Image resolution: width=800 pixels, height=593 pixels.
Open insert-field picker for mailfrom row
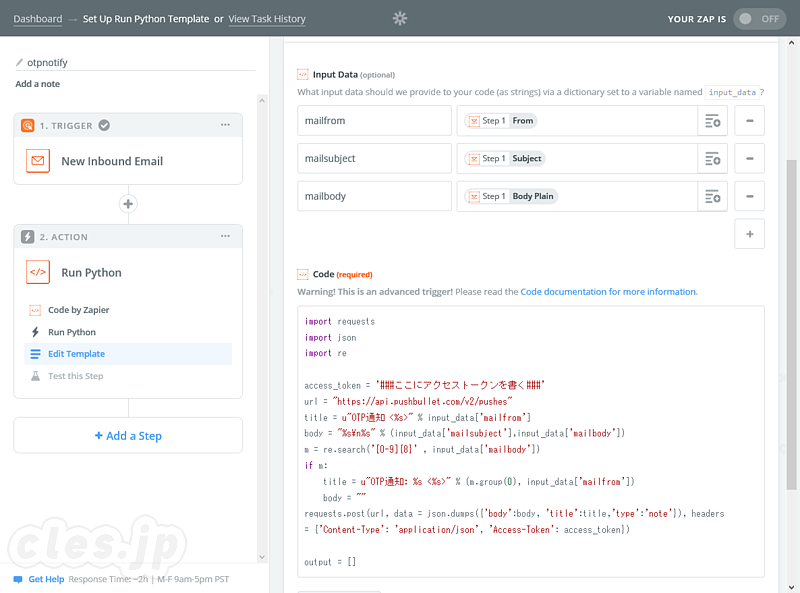pyautogui.click(x=712, y=121)
